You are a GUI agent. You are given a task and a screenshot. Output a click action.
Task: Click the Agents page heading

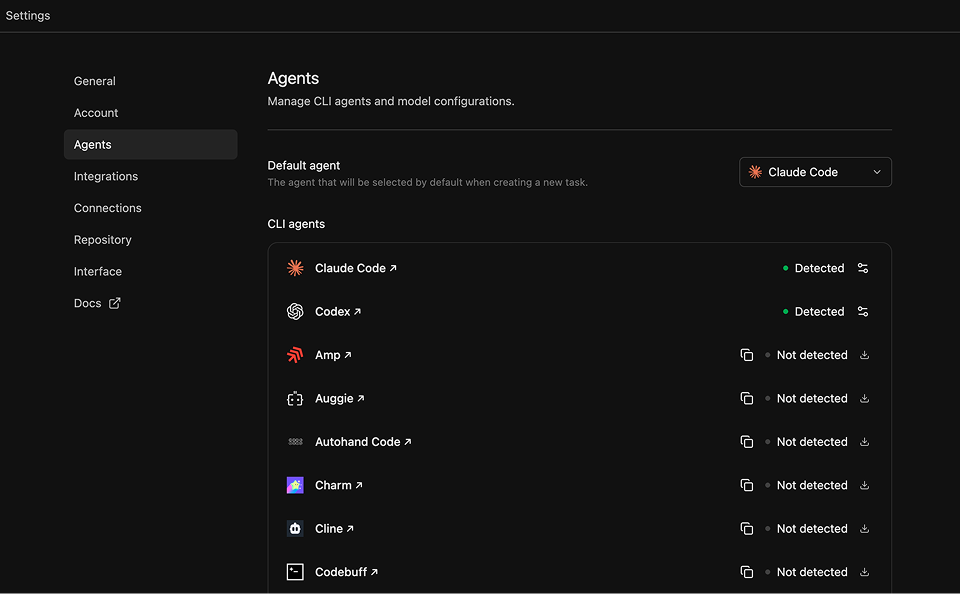pos(293,78)
